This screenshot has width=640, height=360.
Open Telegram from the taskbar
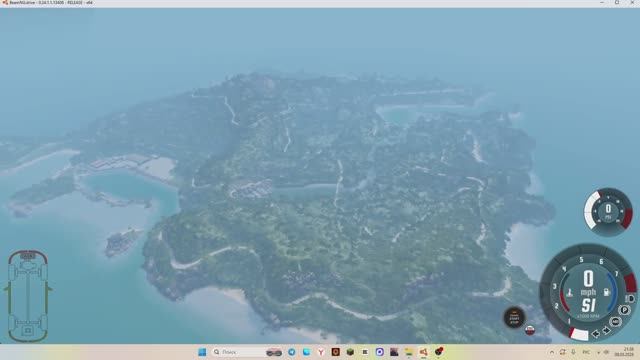[x=292, y=352]
